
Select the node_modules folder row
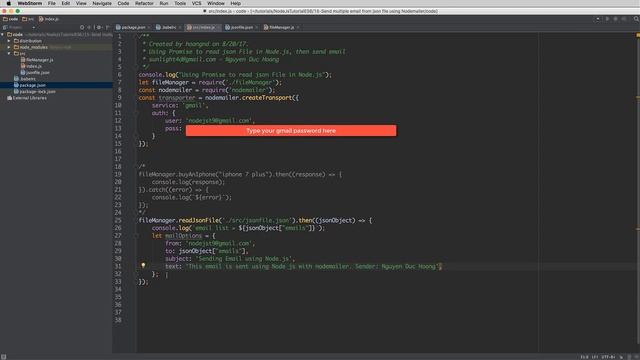[56, 47]
